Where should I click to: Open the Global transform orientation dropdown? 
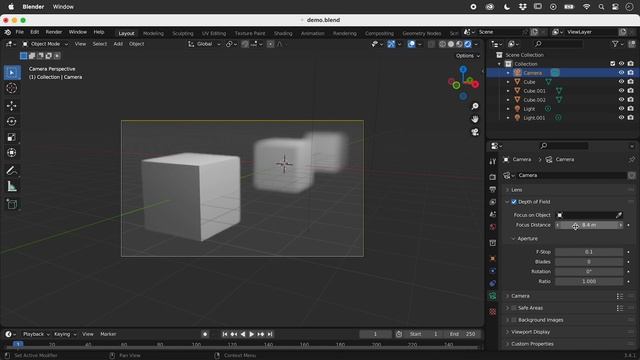pos(204,44)
